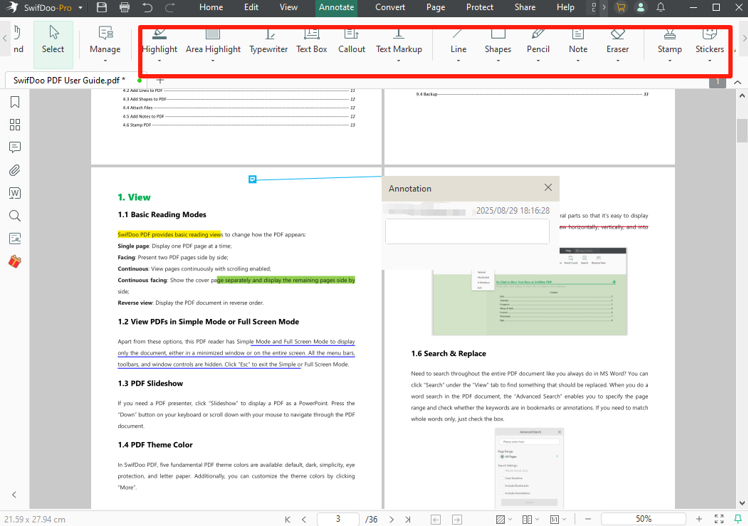Viewport: 748px width, 526px height.
Task: Click the Annotation note text field
Action: point(467,231)
